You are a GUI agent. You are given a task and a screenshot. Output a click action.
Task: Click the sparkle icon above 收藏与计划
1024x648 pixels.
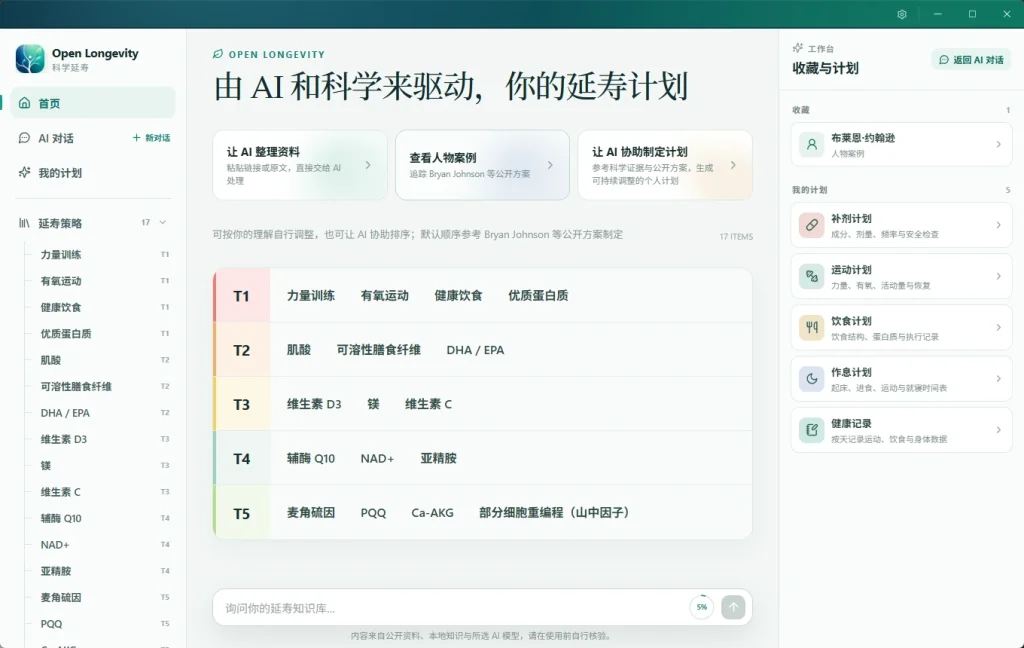click(x=797, y=48)
